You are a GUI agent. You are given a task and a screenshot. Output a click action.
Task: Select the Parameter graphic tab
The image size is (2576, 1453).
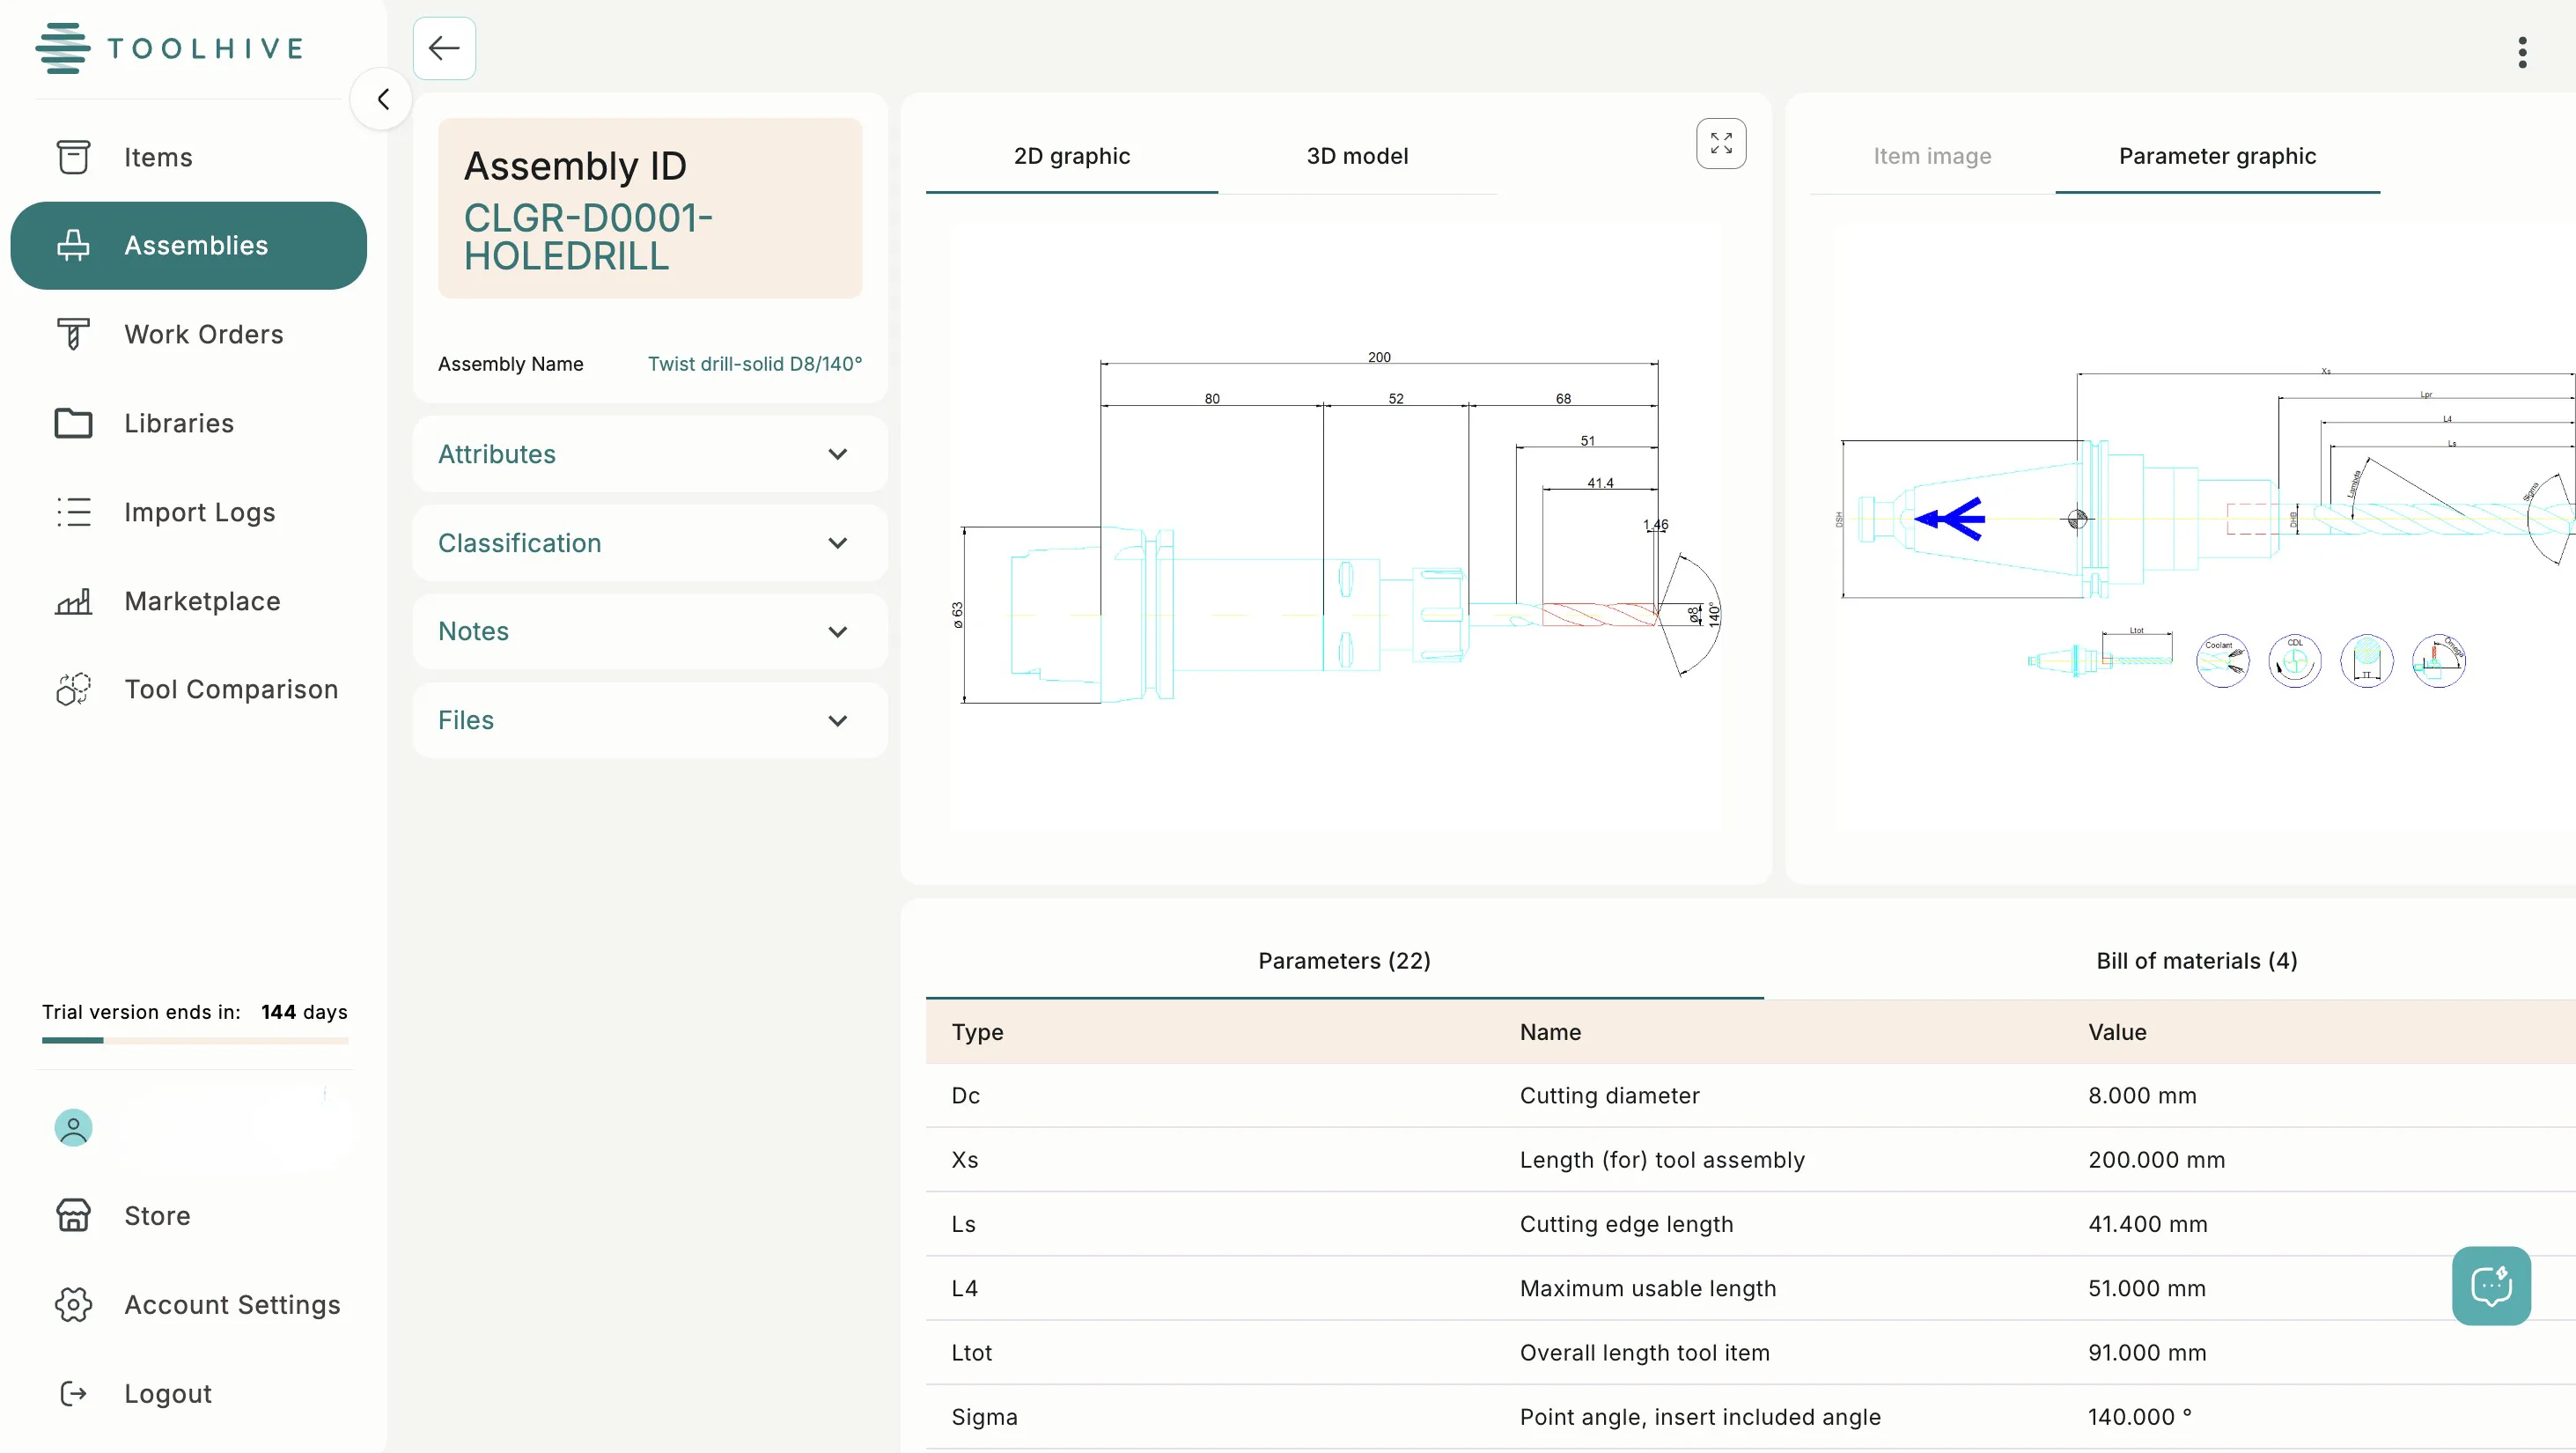coord(2217,156)
